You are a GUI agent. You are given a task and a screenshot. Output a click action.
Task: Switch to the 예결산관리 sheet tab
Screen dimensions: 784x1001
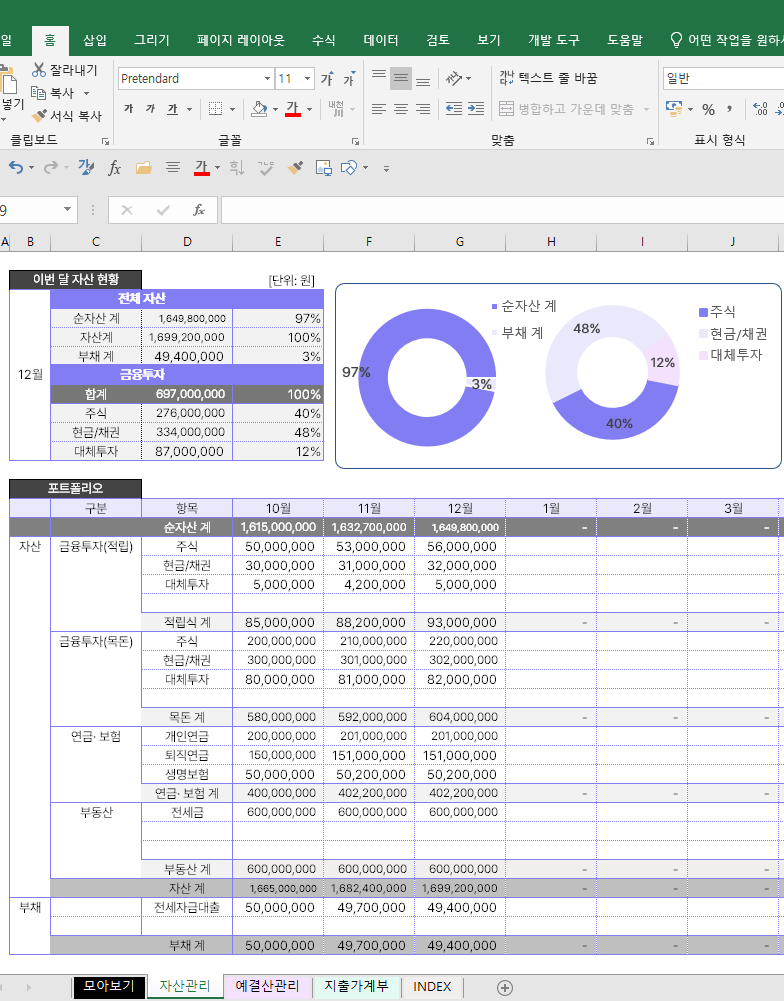tap(267, 986)
